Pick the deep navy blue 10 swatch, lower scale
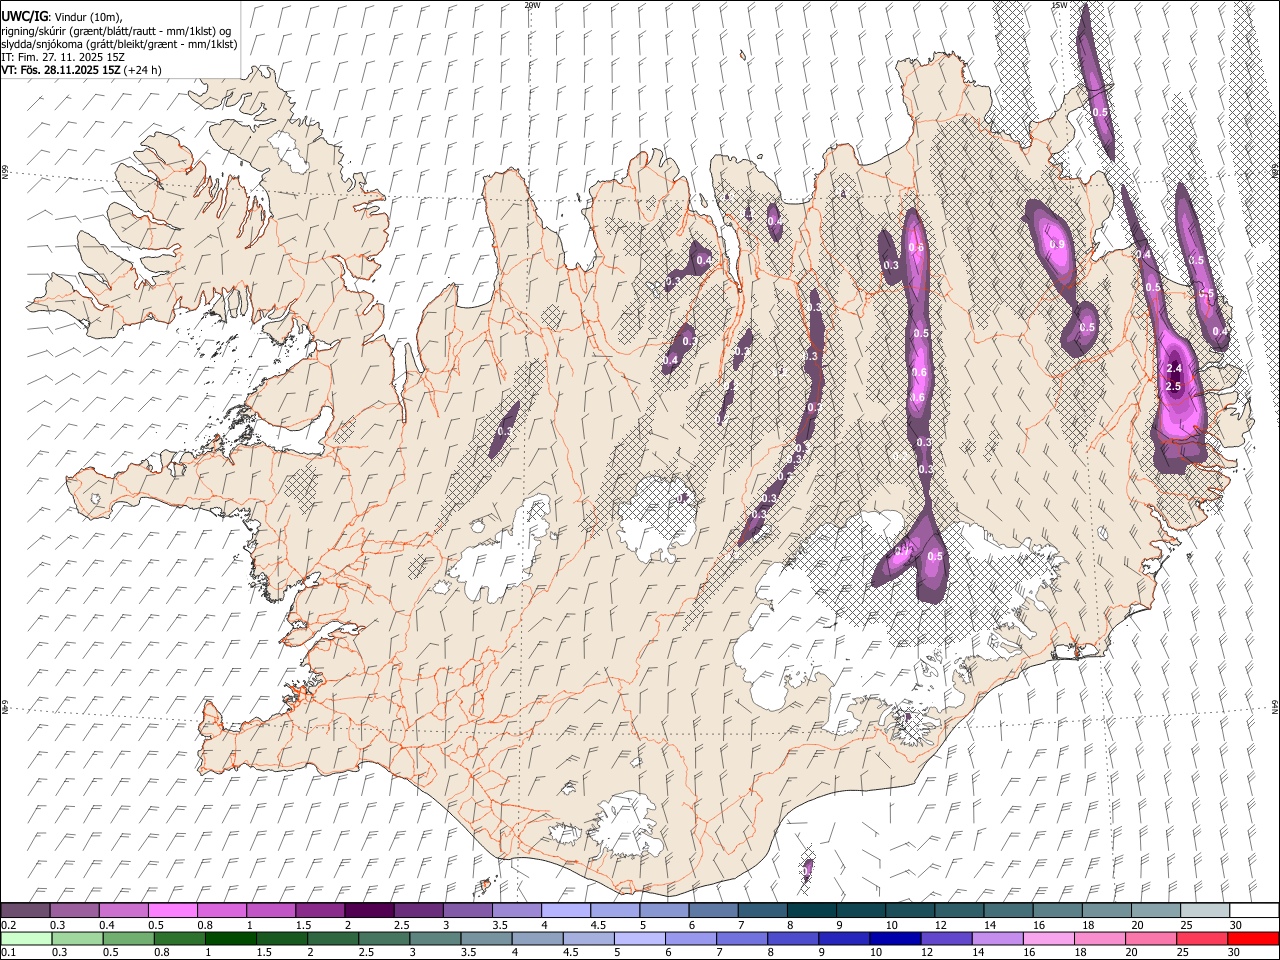The image size is (1280, 960). [x=894, y=938]
